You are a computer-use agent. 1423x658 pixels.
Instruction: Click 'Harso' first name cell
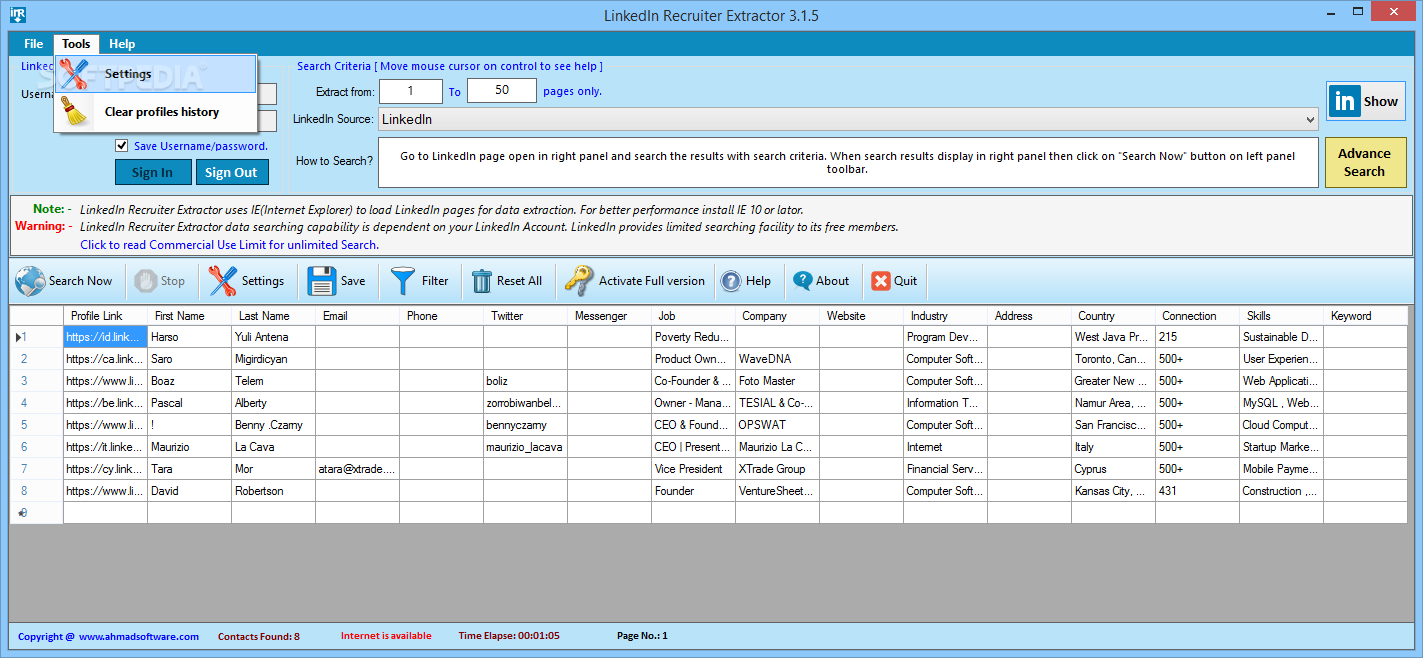[x=190, y=337]
